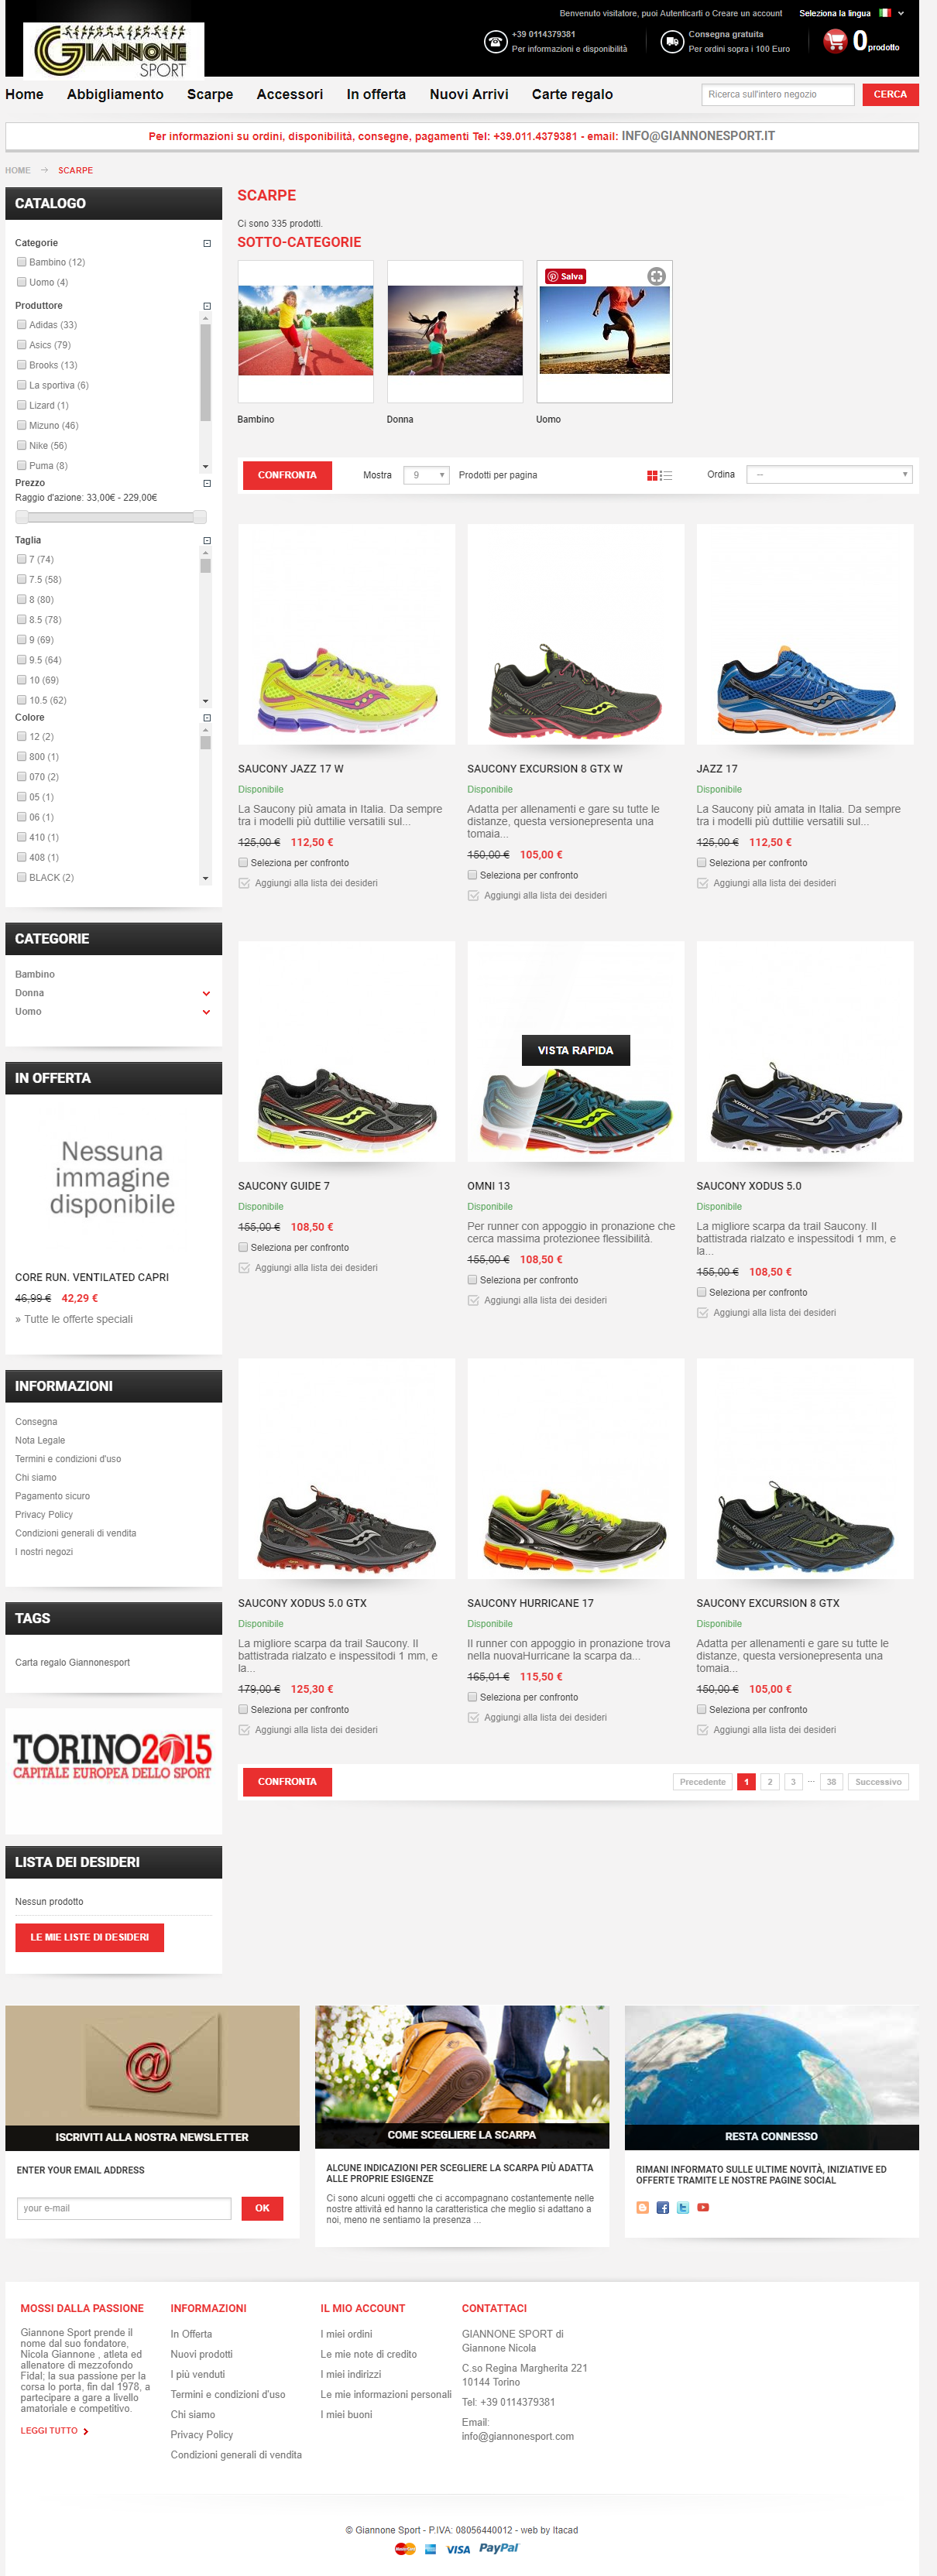Go to Carte regalo menu
Viewport: 937px width, 2576px height.
pyautogui.click(x=572, y=94)
